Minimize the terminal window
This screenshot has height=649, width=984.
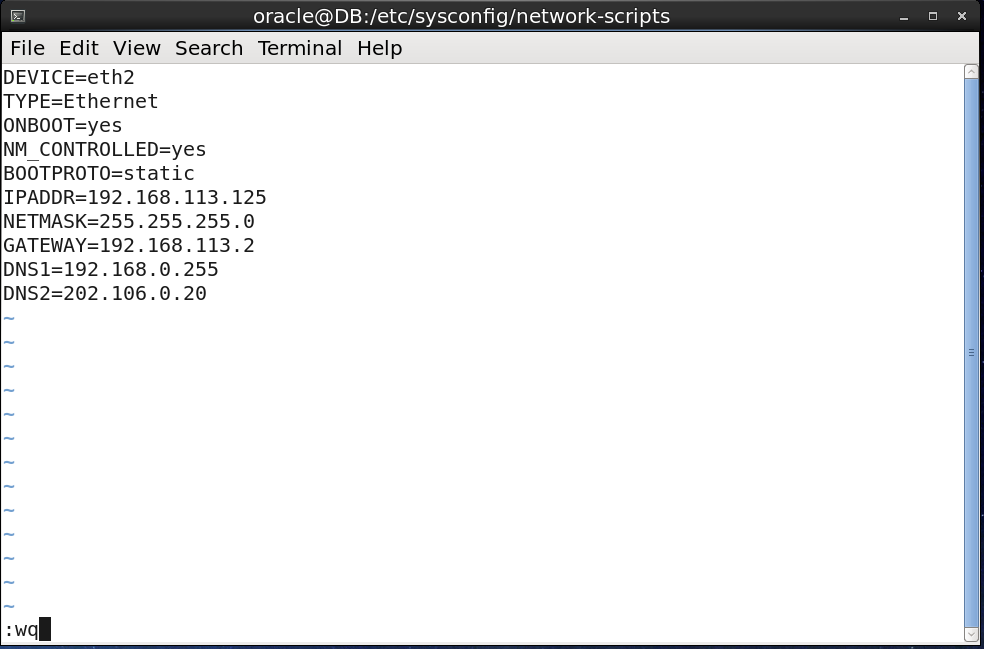pyautogui.click(x=904, y=17)
